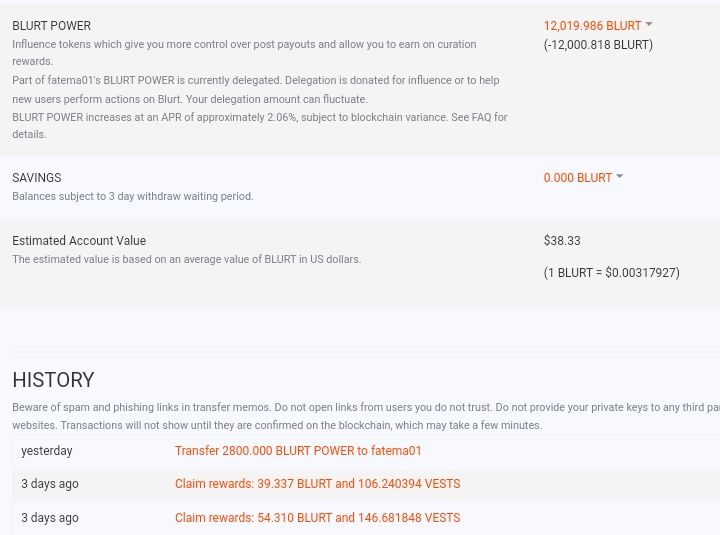Open the Claim rewards 54.310 BLURT entry

pyautogui.click(x=317, y=518)
